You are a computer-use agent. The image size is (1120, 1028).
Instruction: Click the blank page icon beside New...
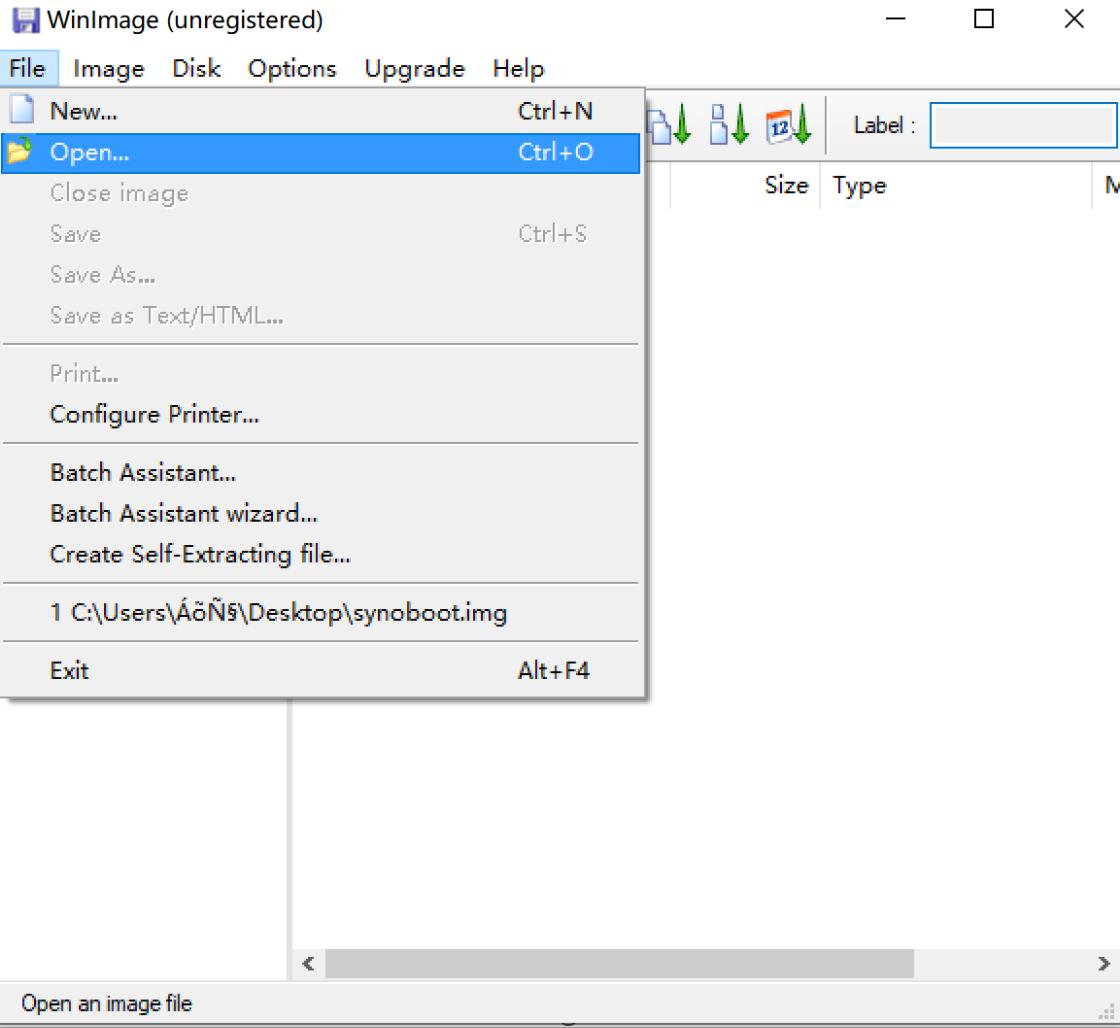[22, 109]
